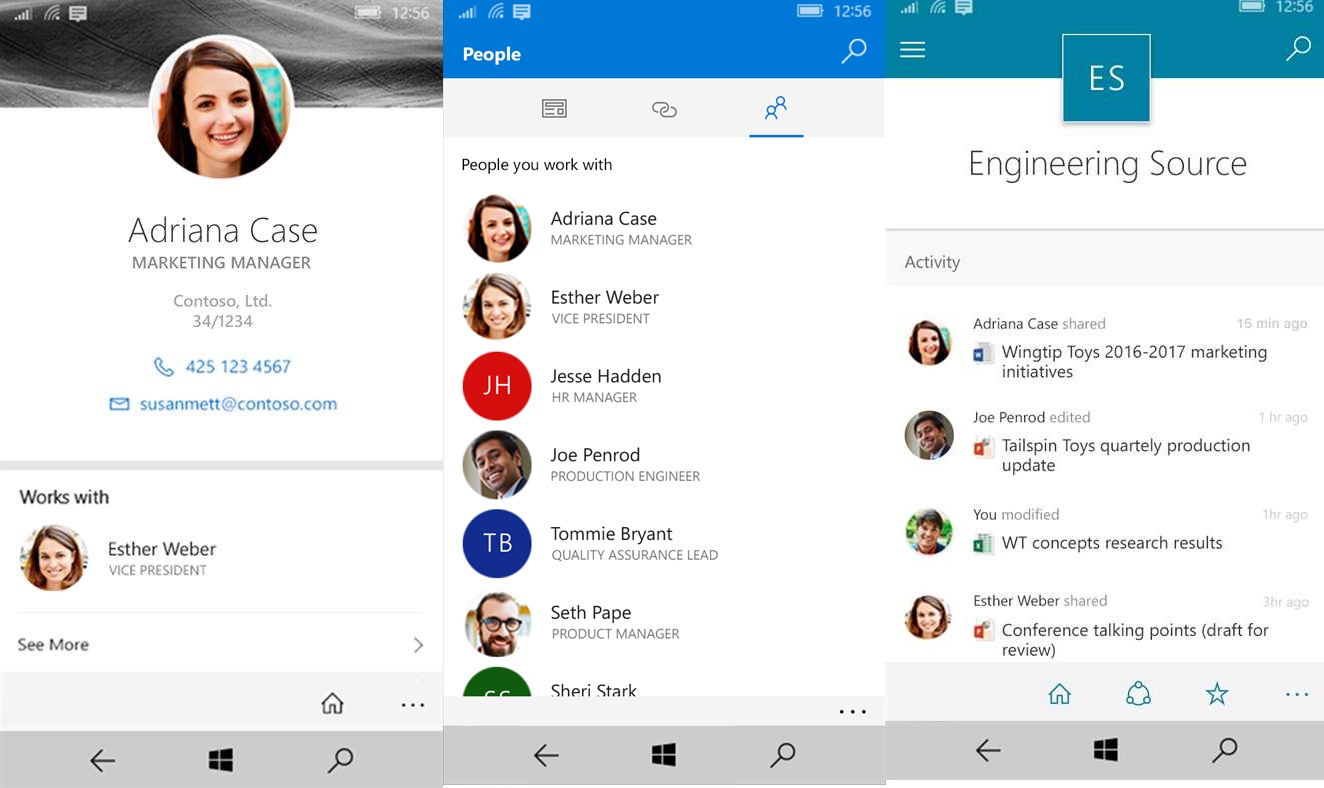Tap Adriana Case's profile photo toggle area
This screenshot has height=788, width=1324.
(221, 107)
